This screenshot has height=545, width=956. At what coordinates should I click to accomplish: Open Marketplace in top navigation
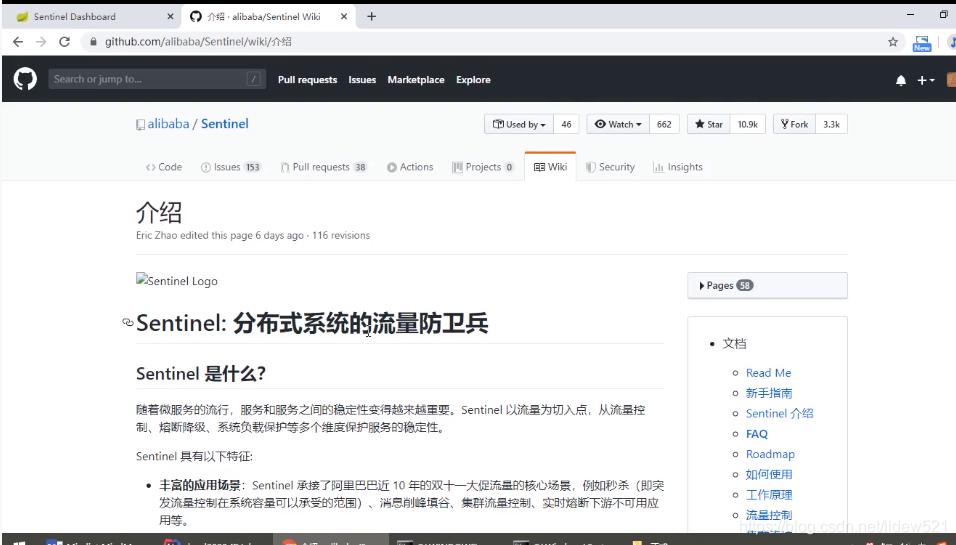click(x=416, y=80)
